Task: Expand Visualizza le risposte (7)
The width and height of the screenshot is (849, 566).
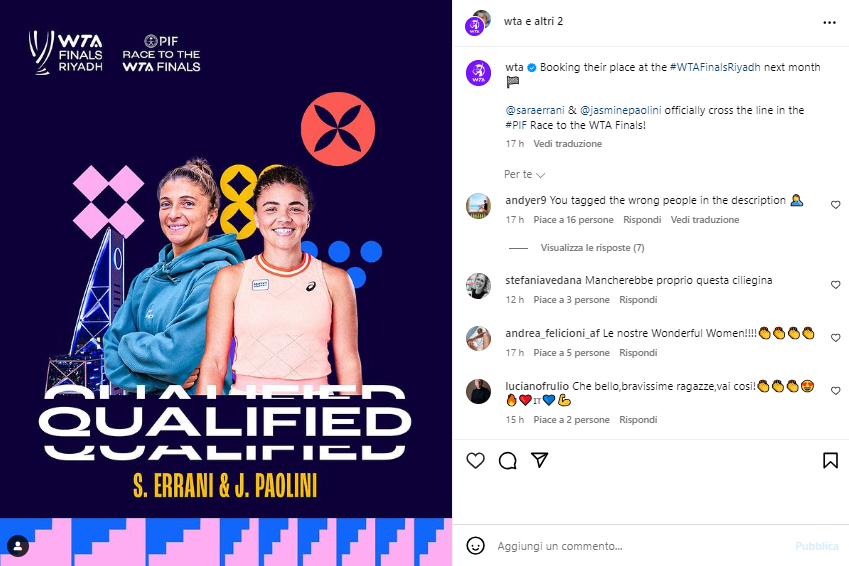Action: (x=592, y=248)
